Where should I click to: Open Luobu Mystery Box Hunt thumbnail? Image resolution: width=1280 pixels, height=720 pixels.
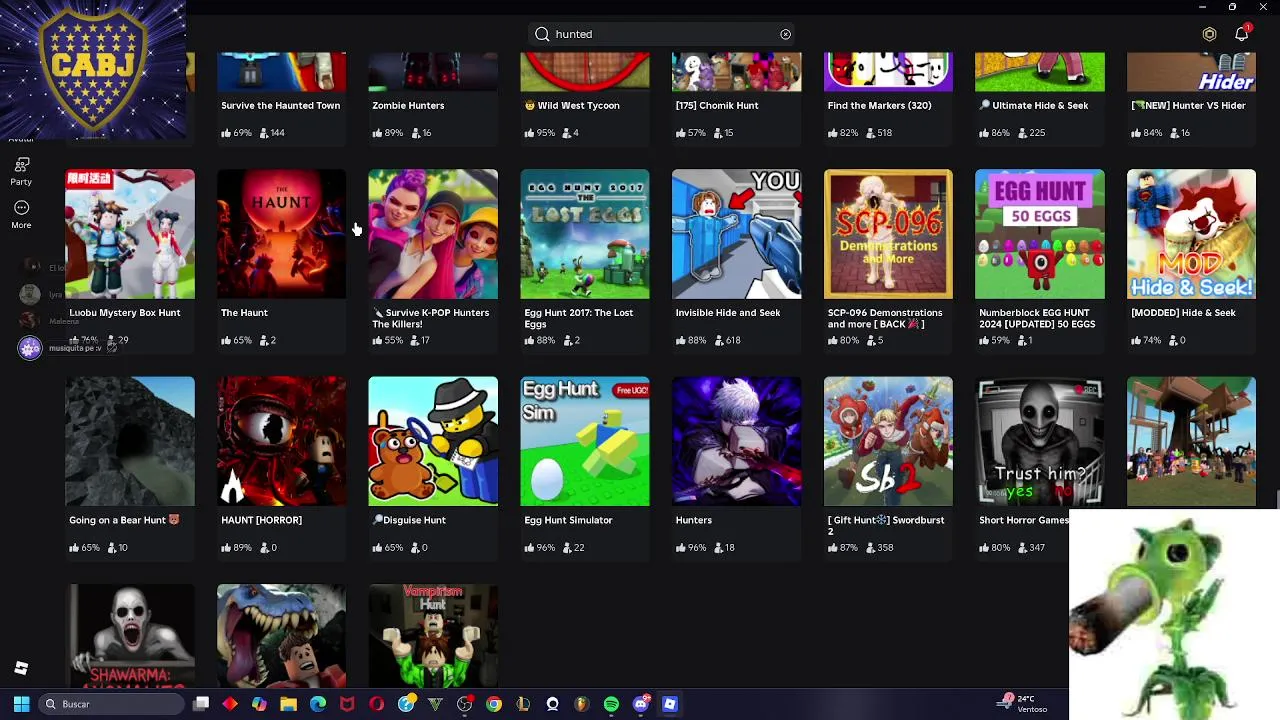coord(130,234)
